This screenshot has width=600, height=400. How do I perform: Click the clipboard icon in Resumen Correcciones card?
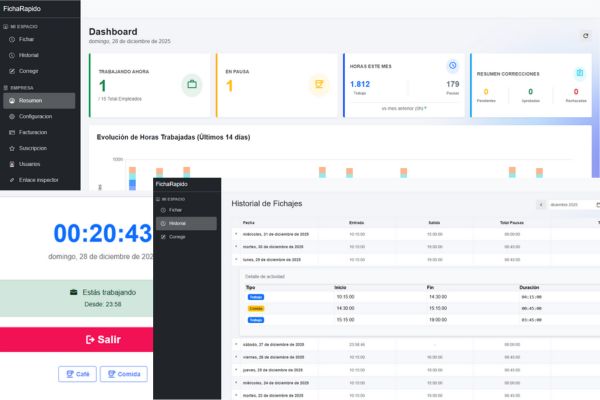(579, 73)
